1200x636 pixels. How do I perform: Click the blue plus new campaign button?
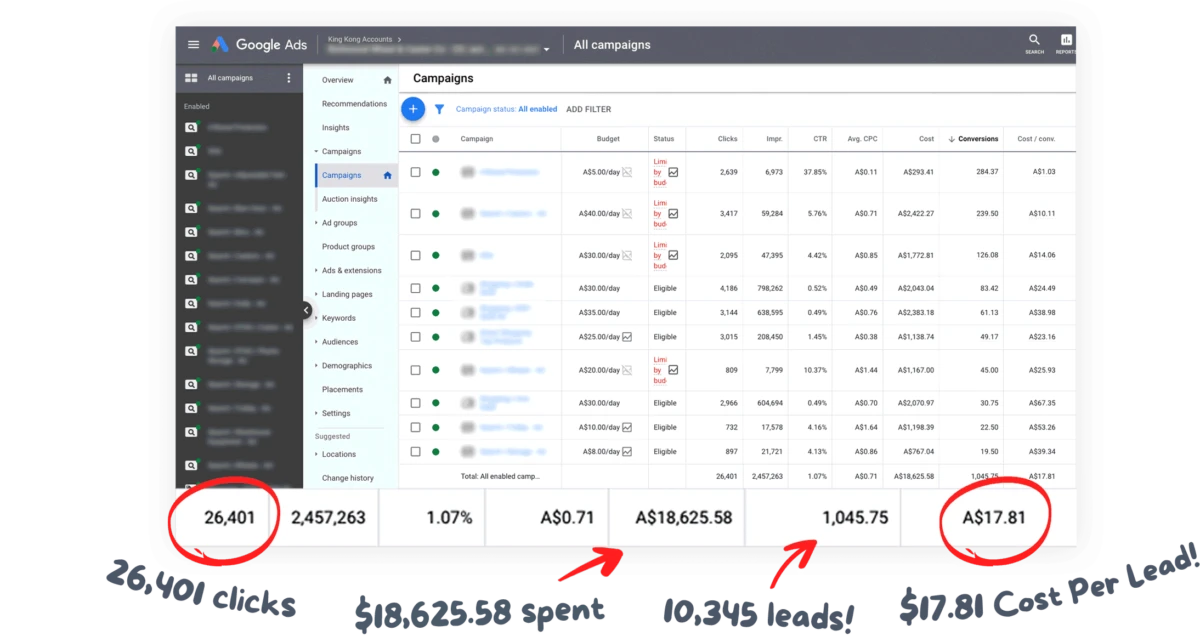point(413,109)
